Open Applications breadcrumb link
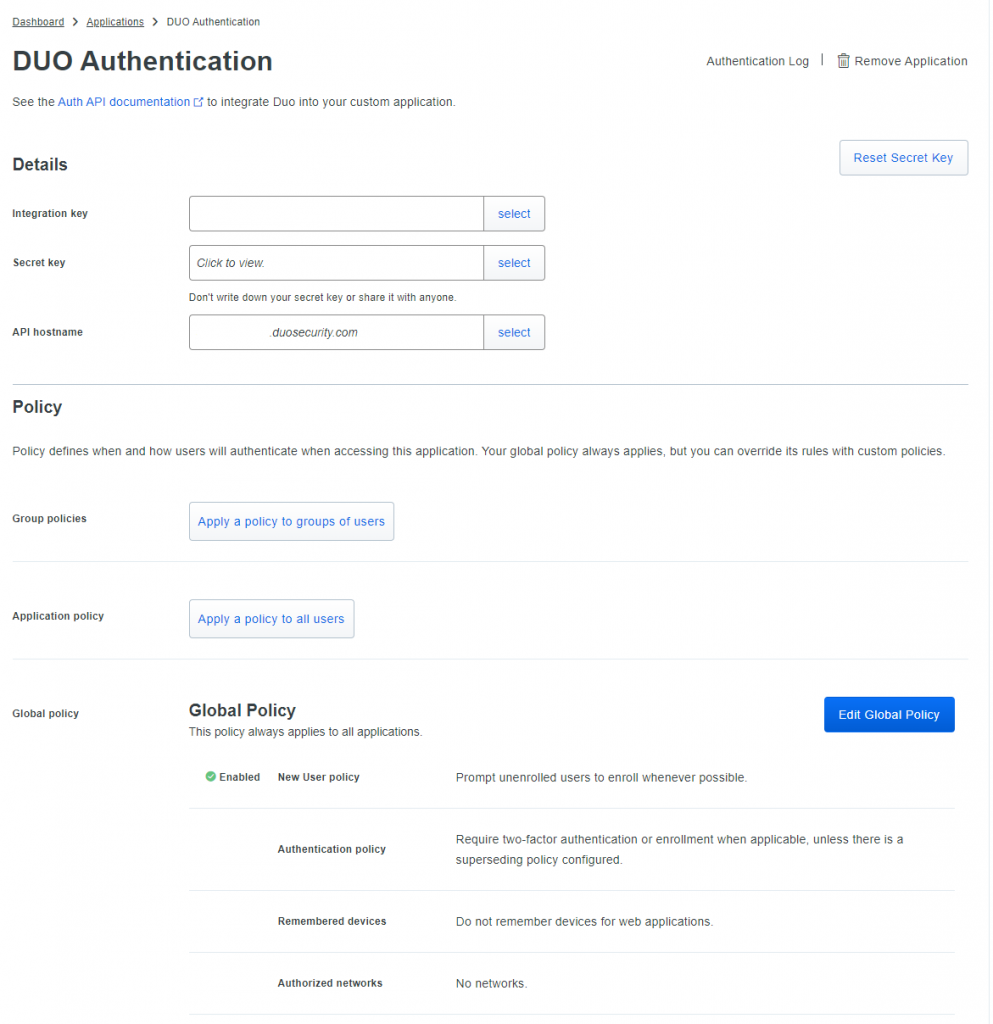This screenshot has width=993, height=1024. 115,22
